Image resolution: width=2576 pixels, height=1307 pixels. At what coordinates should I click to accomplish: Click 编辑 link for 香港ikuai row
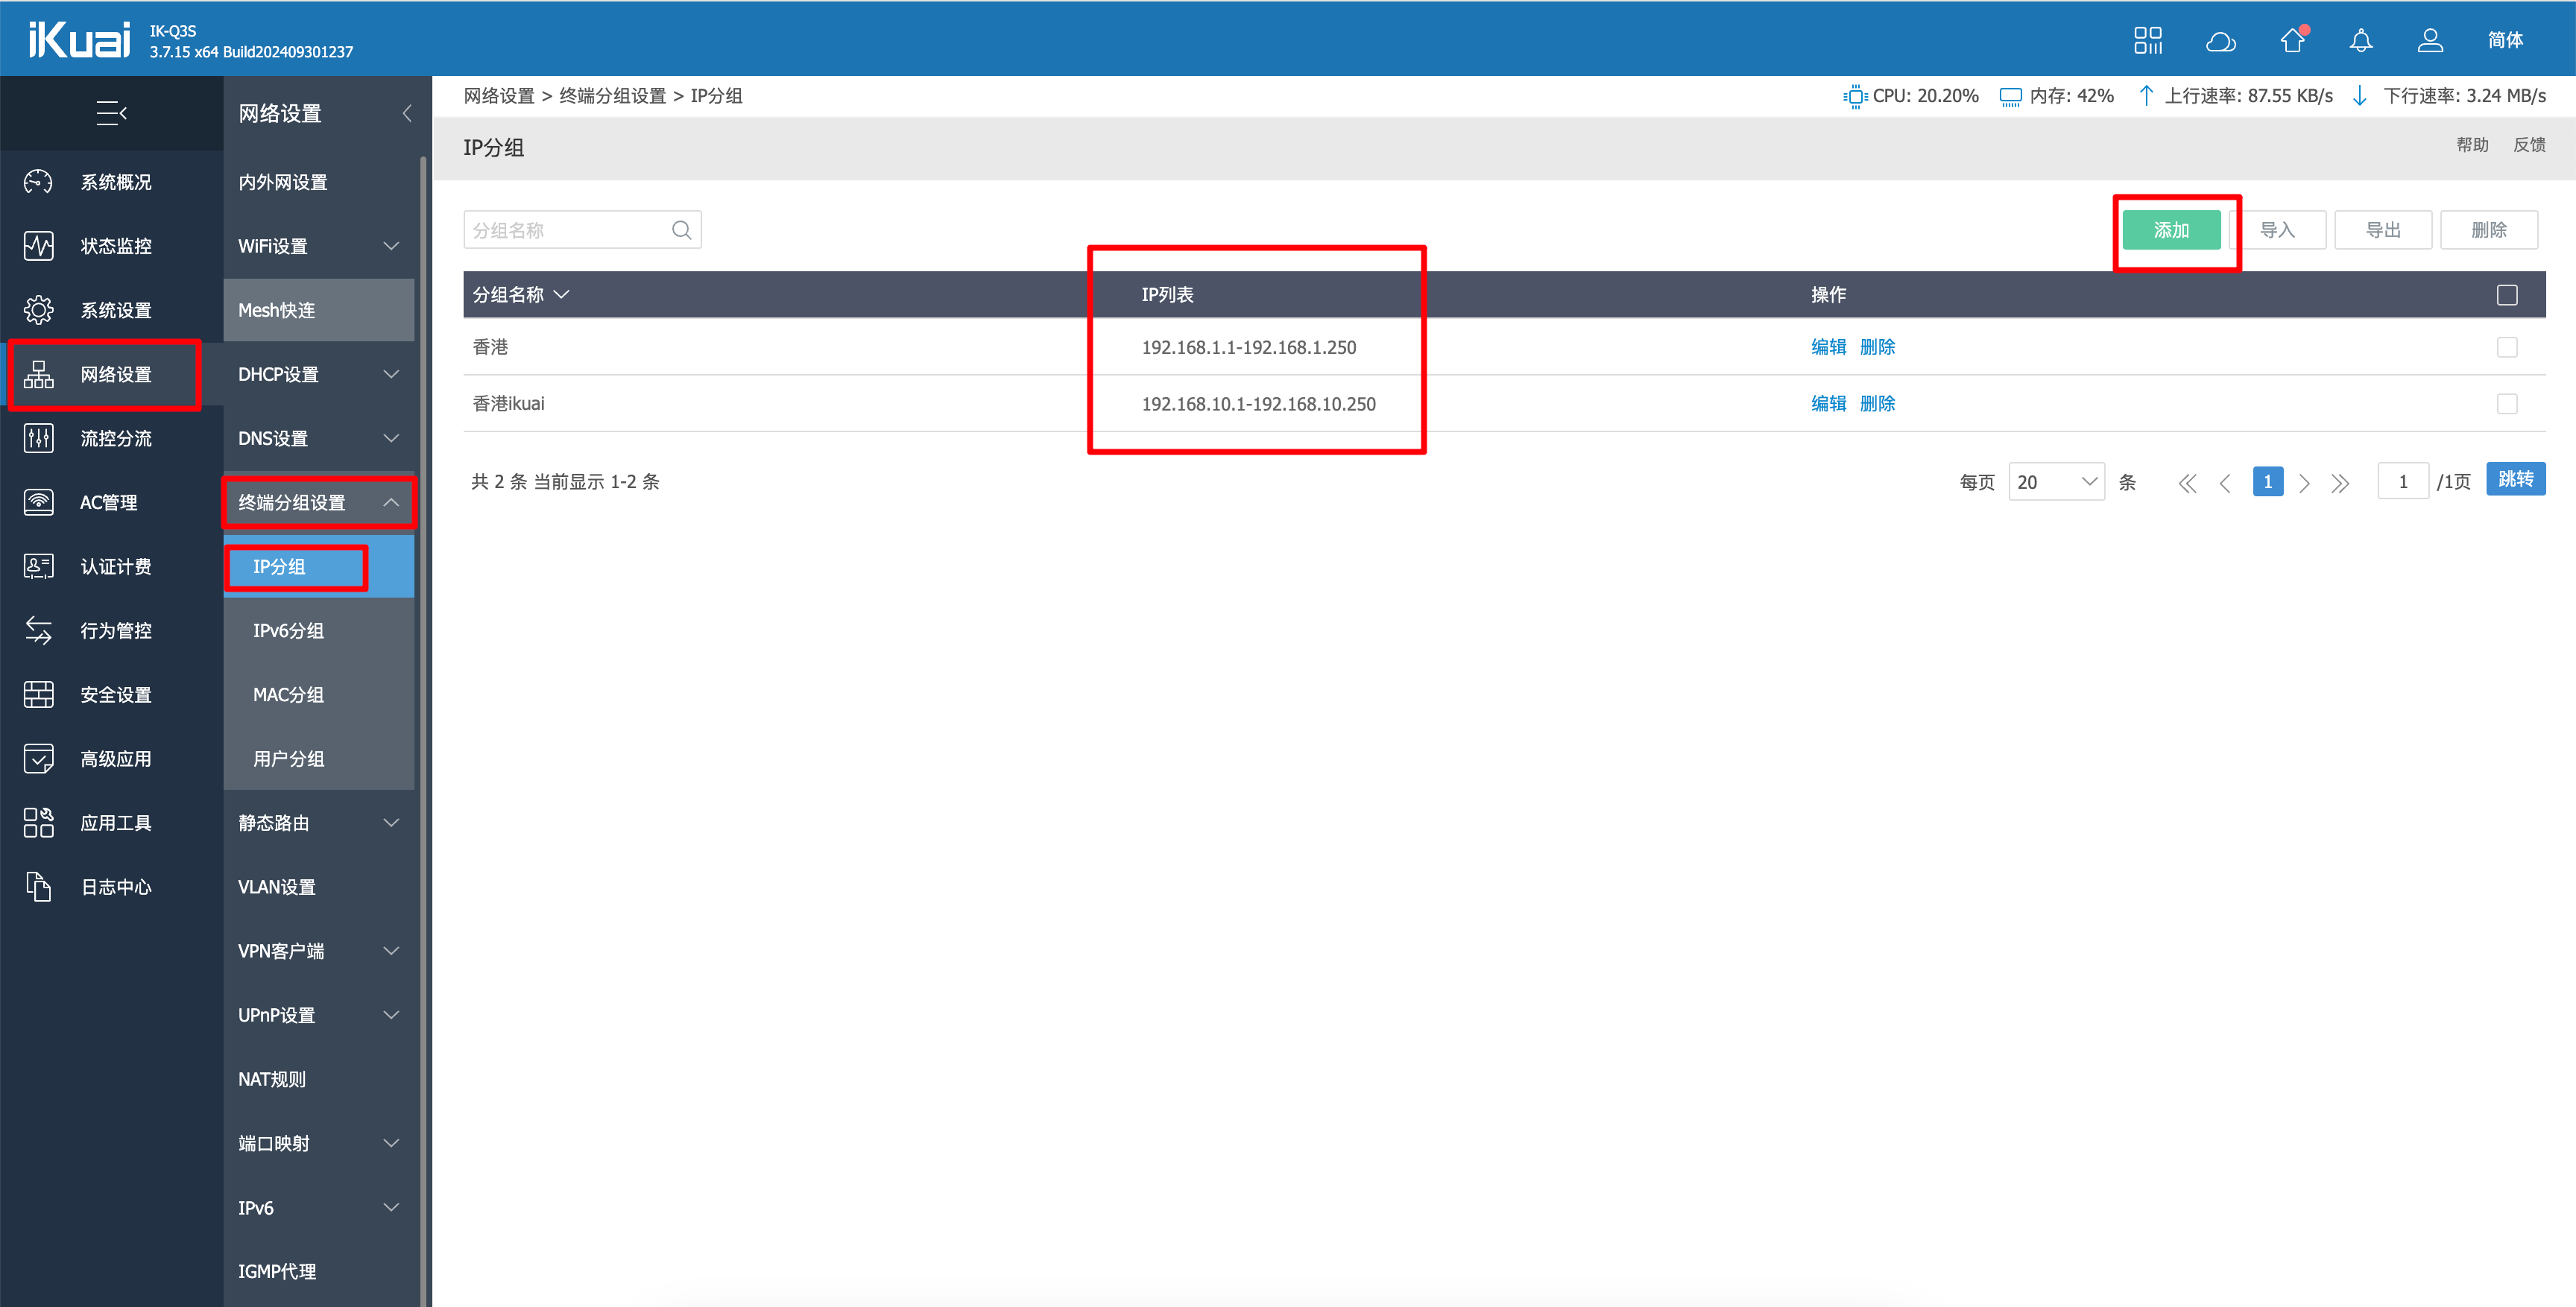pyautogui.click(x=1828, y=404)
